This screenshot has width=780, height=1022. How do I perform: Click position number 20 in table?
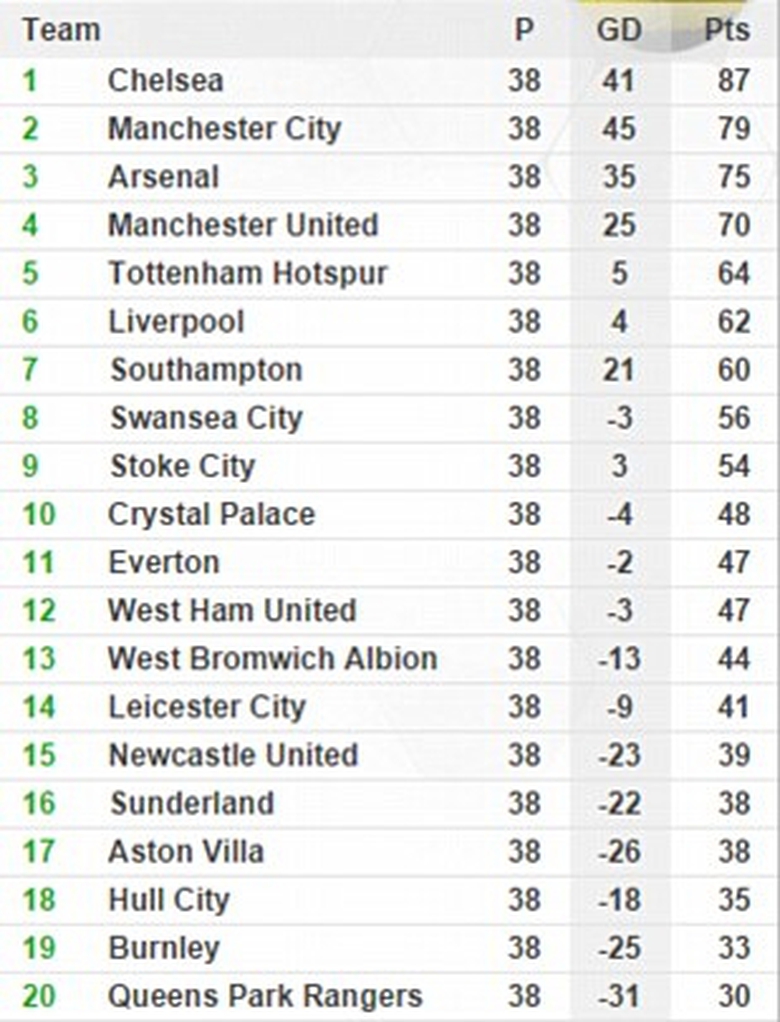pos(39,996)
